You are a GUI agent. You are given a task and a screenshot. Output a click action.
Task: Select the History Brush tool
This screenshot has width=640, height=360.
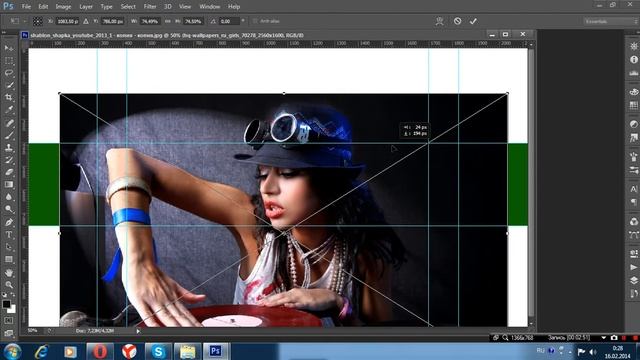click(x=9, y=160)
